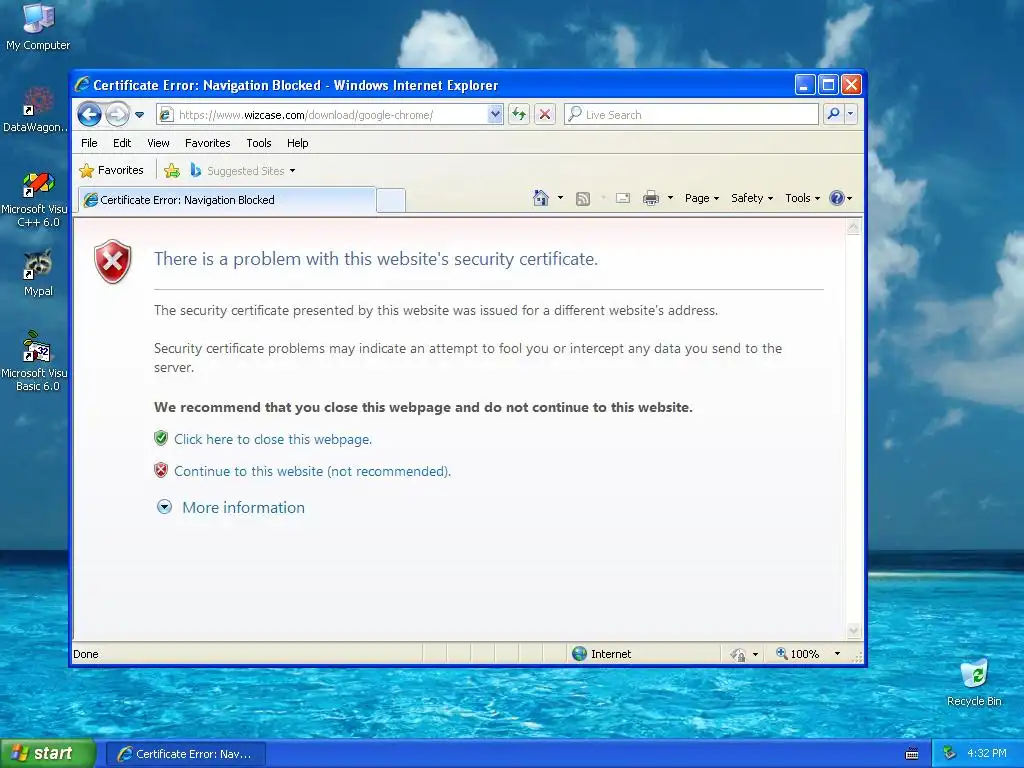Click the page scrollbar up arrow
Viewport: 1024px width, 768px height.
click(853, 227)
